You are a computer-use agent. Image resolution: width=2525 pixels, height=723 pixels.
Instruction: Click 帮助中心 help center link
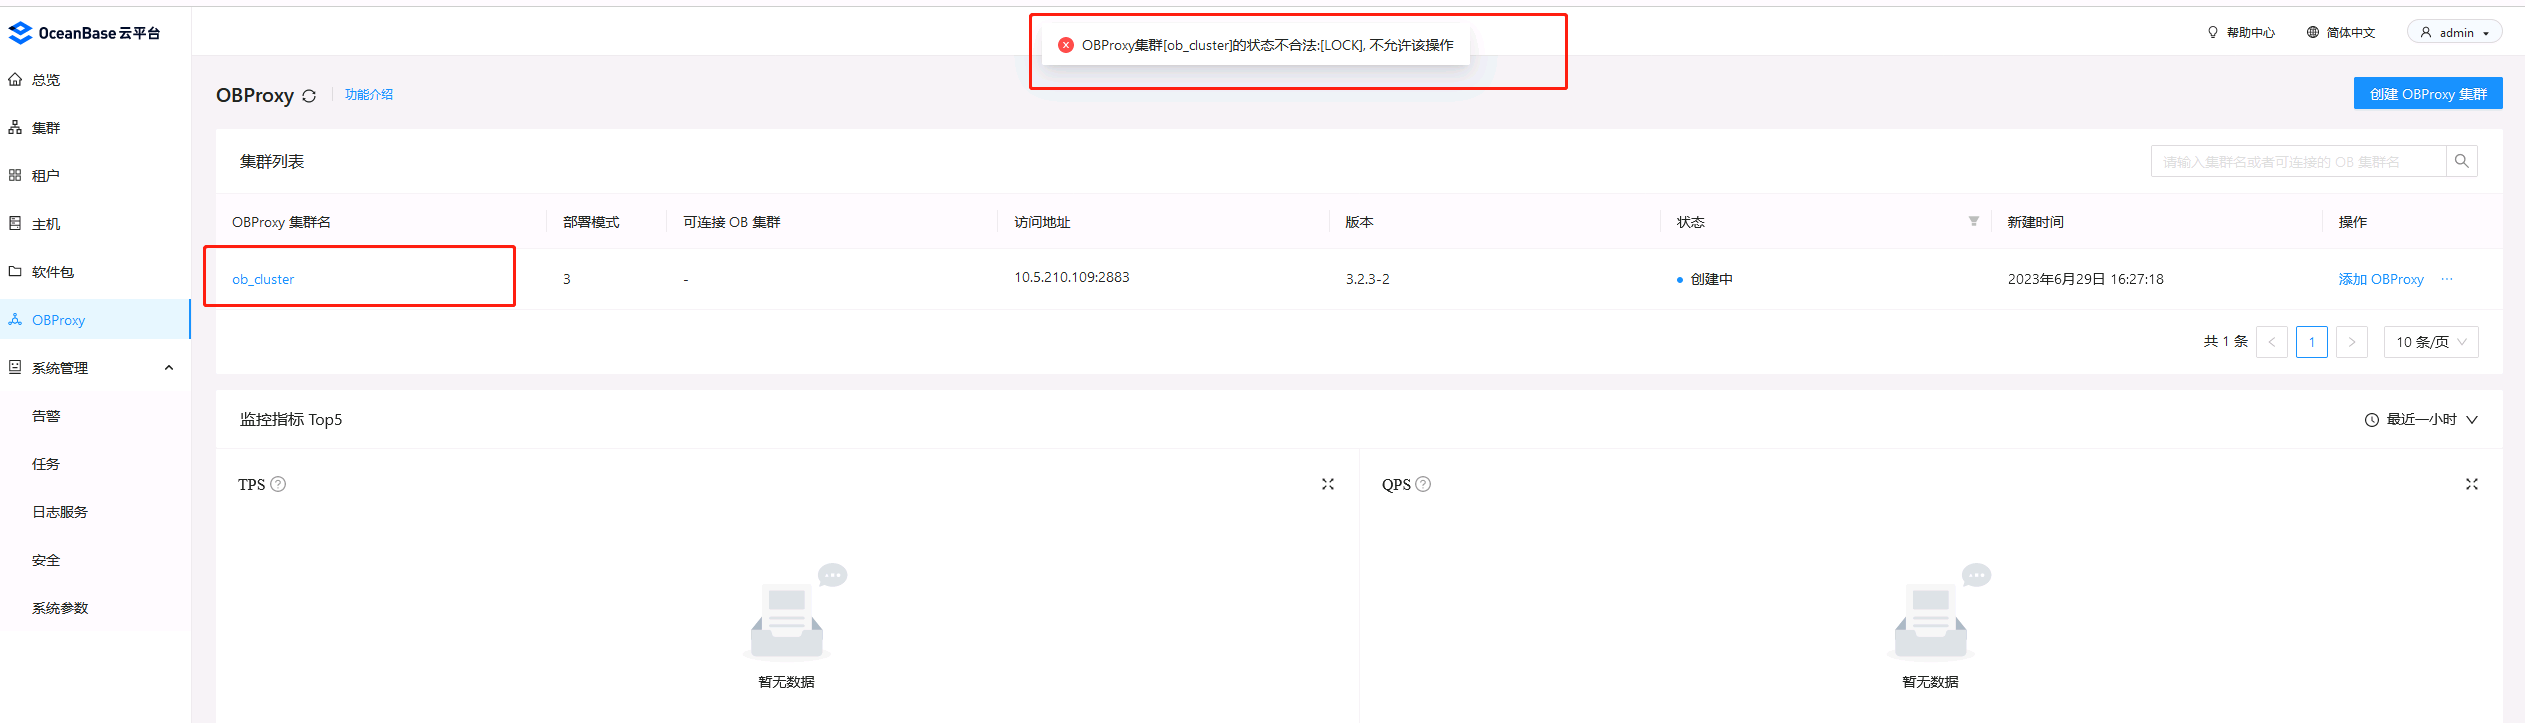[x=2250, y=32]
